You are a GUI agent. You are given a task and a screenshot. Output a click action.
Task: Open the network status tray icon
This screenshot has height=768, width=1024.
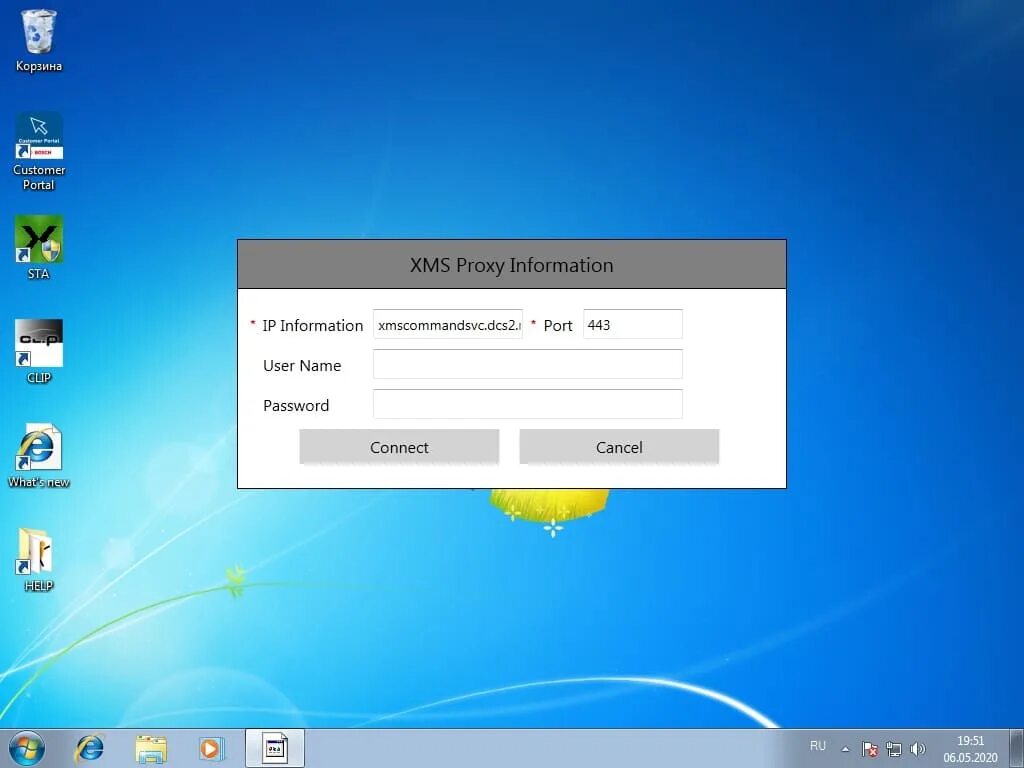point(893,749)
